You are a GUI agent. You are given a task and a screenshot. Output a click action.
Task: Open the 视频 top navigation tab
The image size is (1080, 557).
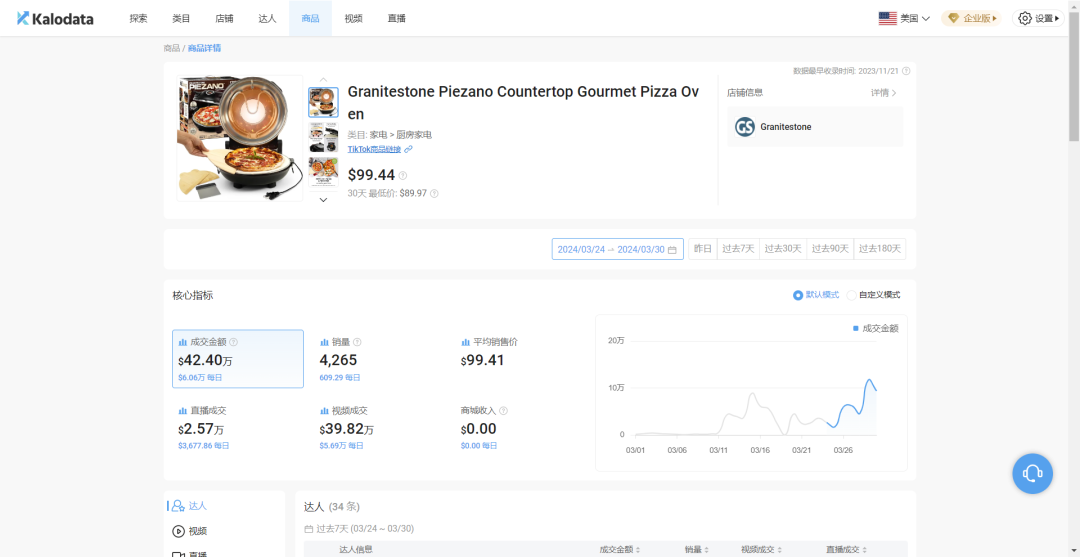[x=353, y=19]
